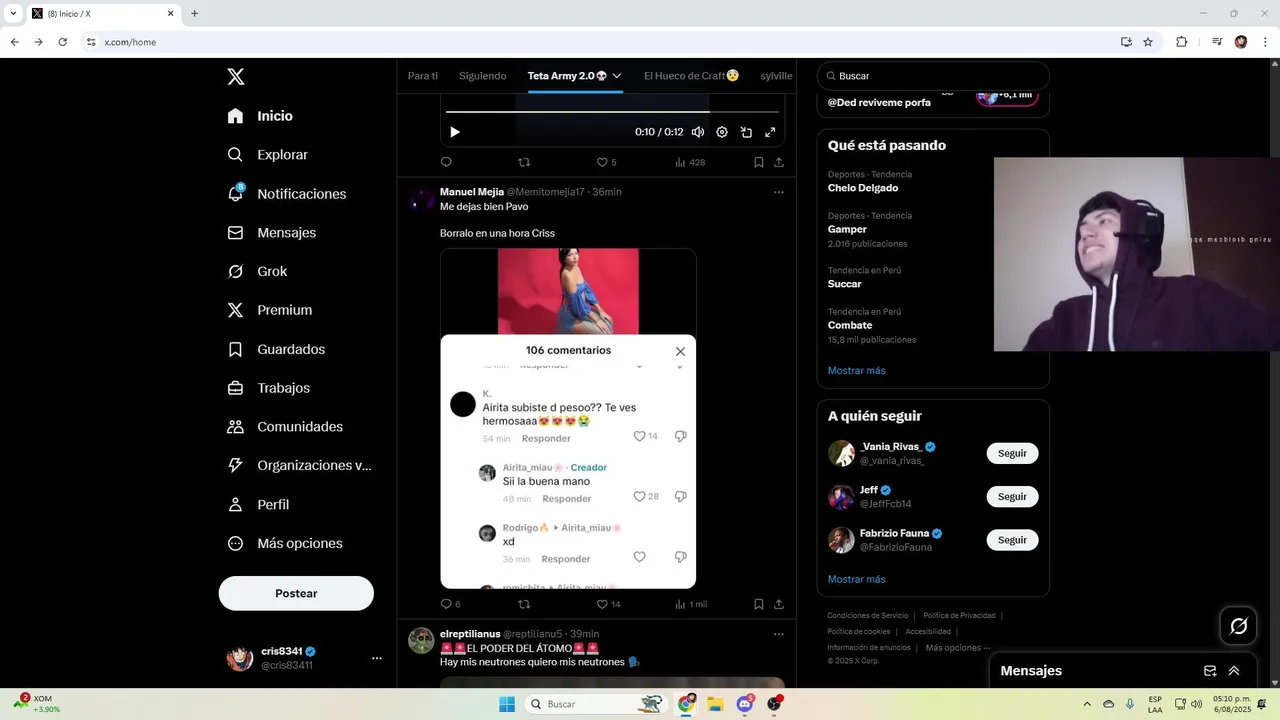
Task: Mute the video volume icon
Action: (x=698, y=132)
